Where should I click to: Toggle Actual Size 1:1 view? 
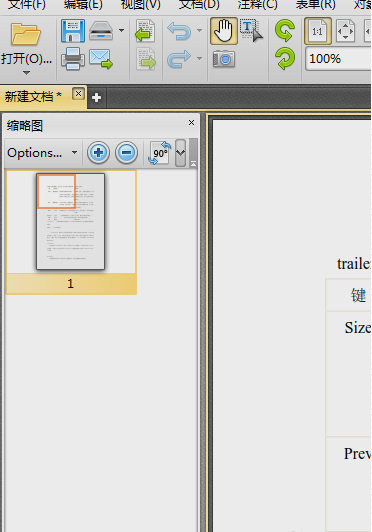point(318,31)
